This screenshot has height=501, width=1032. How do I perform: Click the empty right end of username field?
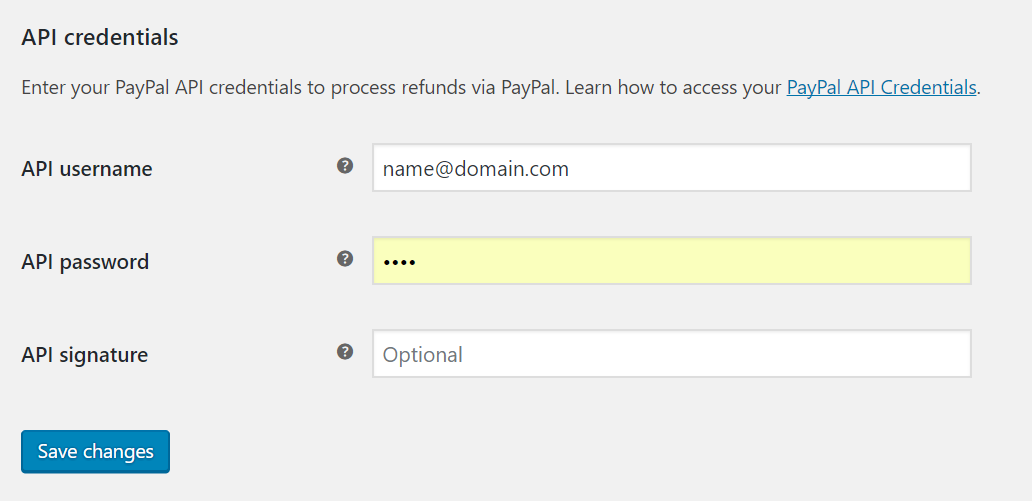(x=856, y=168)
